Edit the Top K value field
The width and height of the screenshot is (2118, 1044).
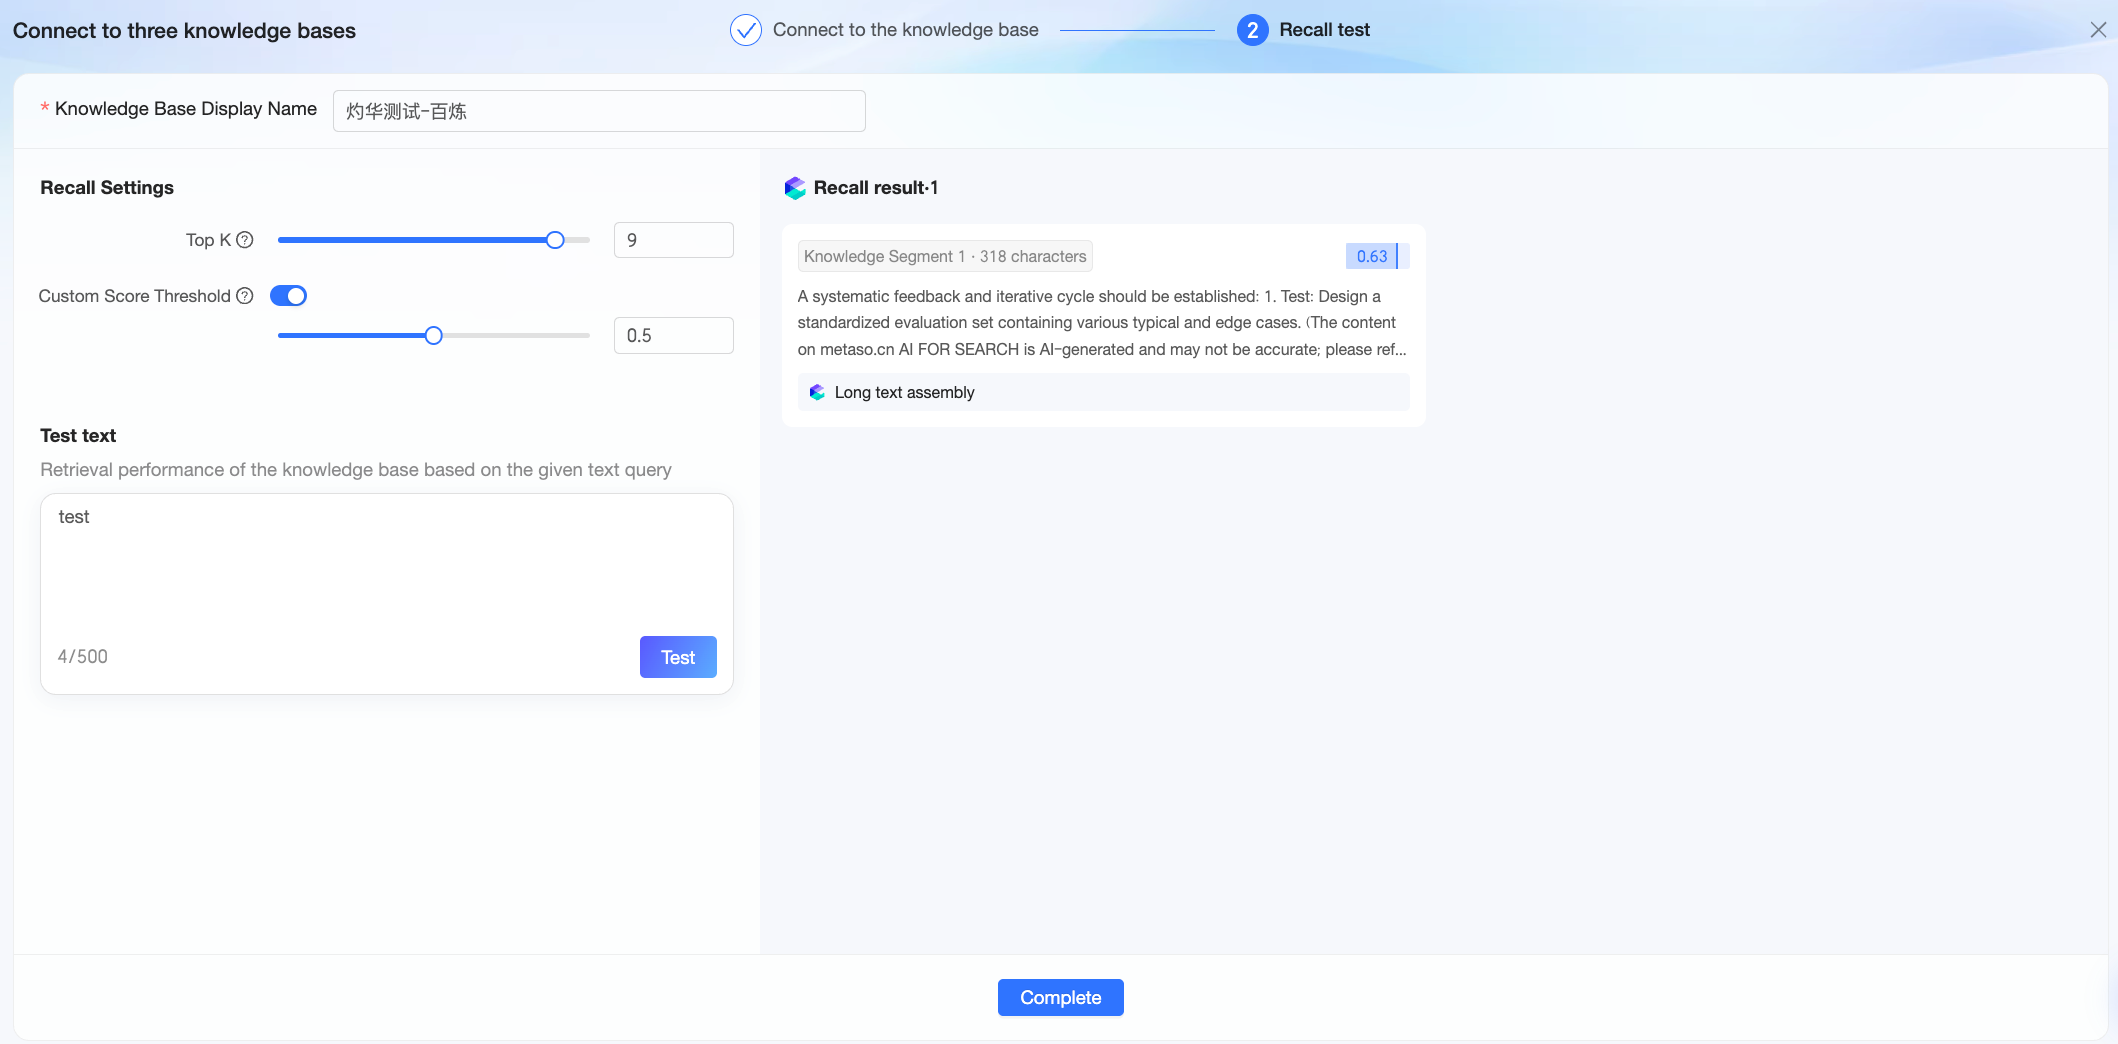point(674,240)
